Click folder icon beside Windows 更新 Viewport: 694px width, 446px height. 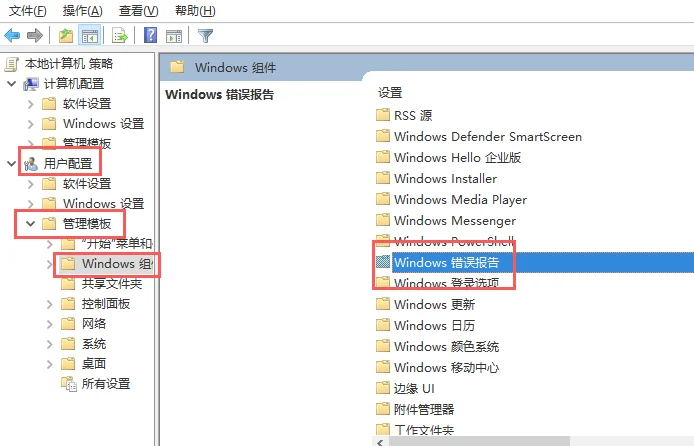(x=383, y=304)
